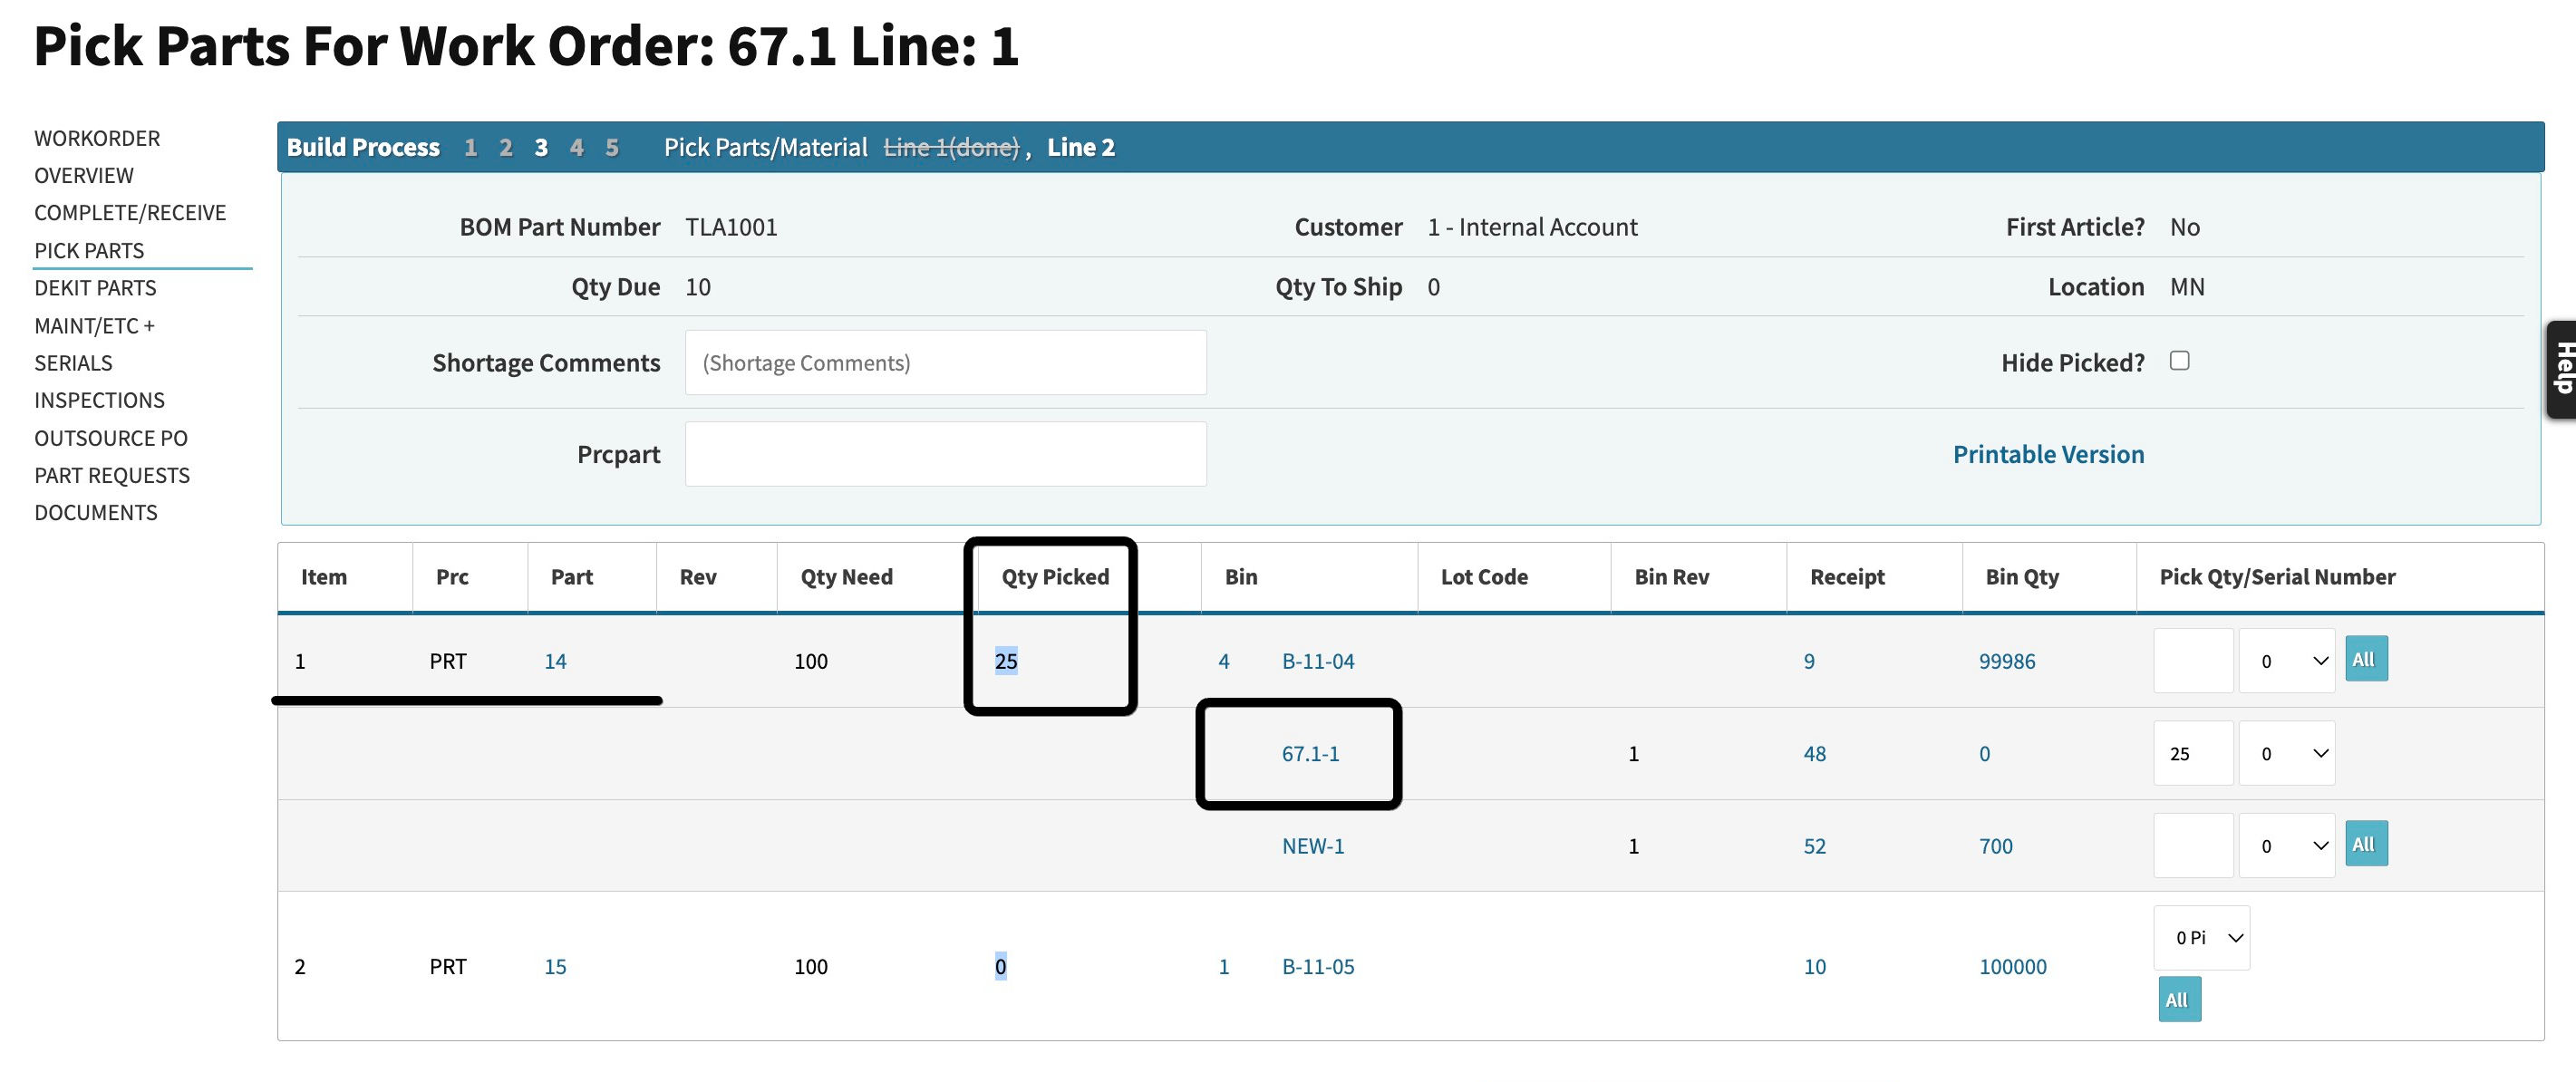Open part 14 link
Image resolution: width=2576 pixels, height=1082 pixels.
pos(555,661)
